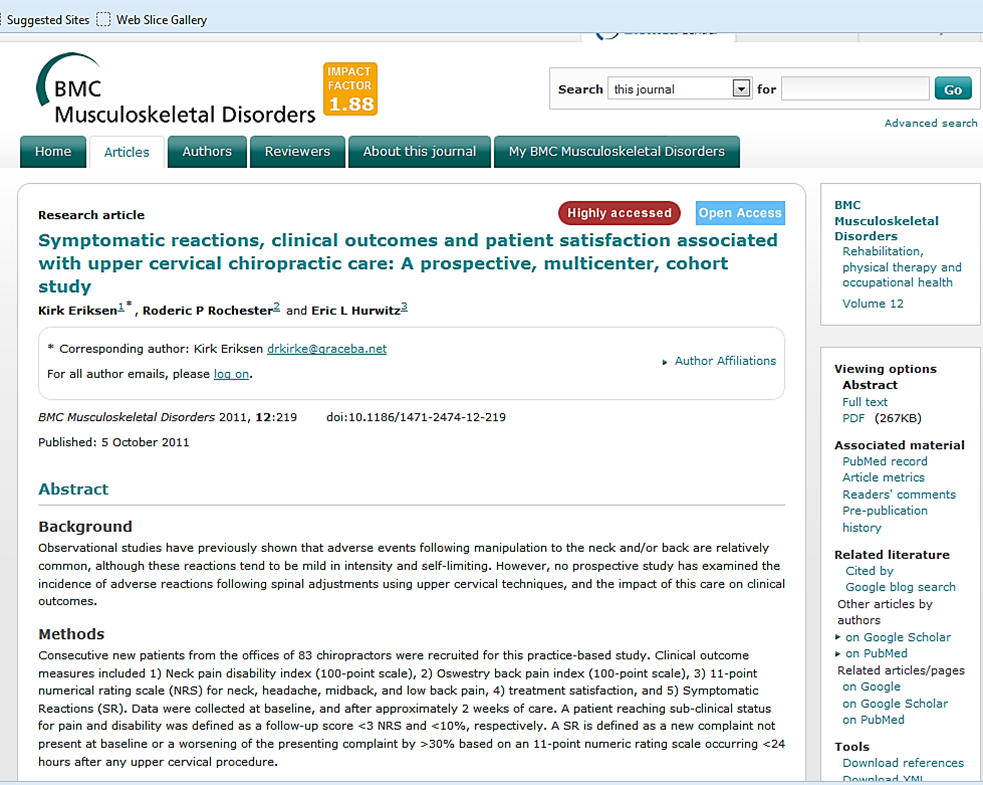Click the Web Slice Gallery icon

point(103,19)
